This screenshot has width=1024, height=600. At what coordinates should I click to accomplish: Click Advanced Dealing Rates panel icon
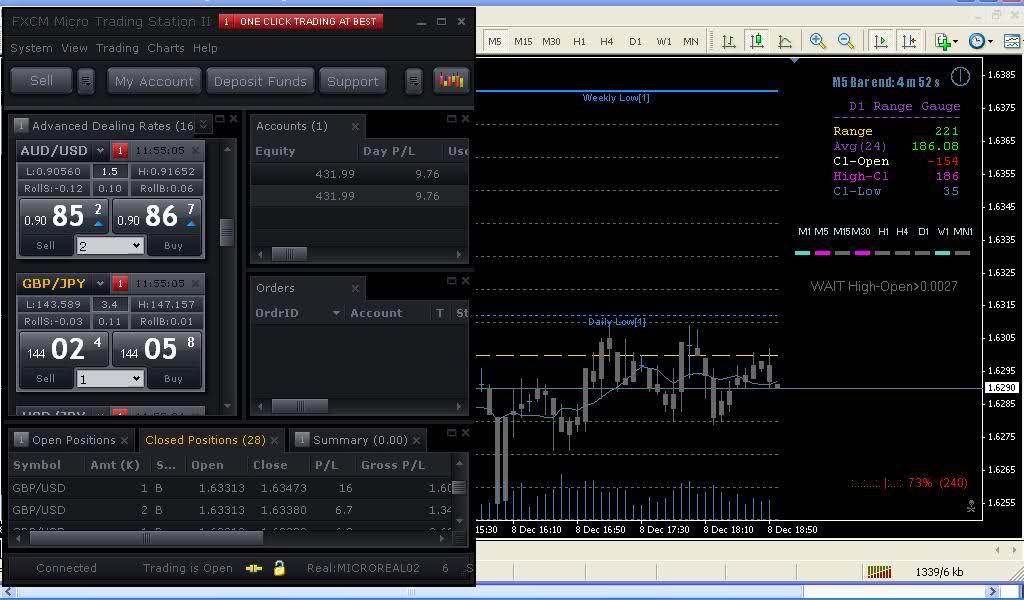pos(21,125)
